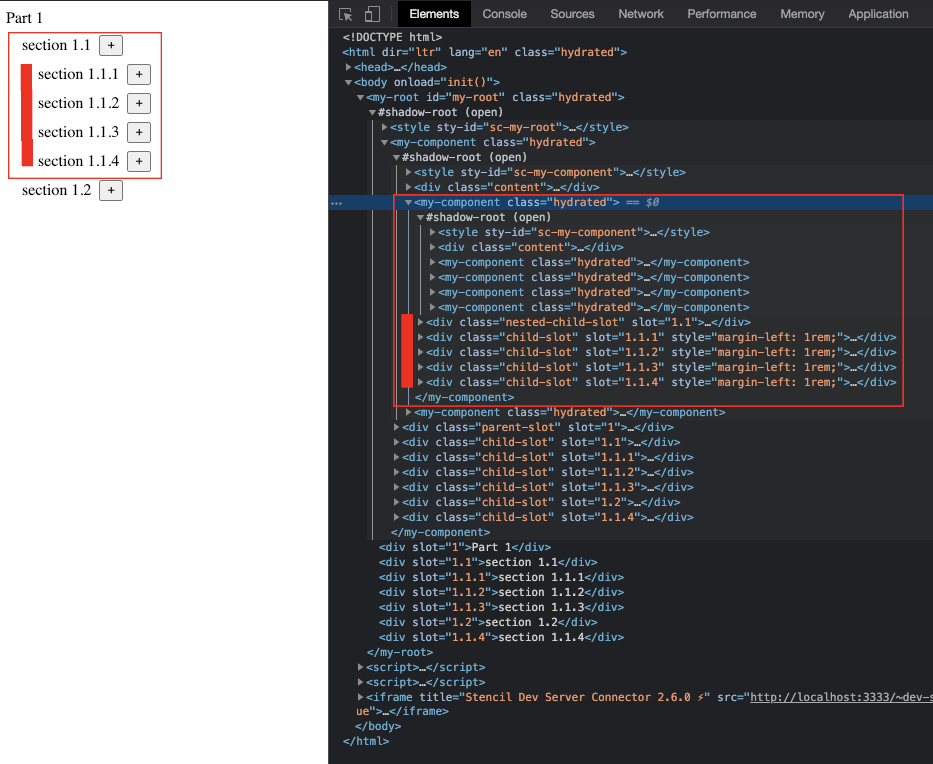The width and height of the screenshot is (933, 764).
Task: Click the section 1.1.1 label
Action: click(79, 74)
